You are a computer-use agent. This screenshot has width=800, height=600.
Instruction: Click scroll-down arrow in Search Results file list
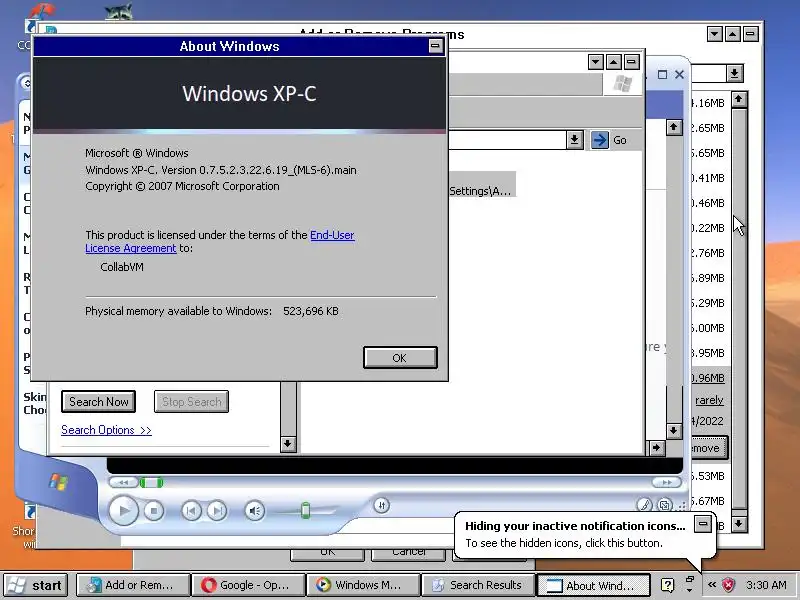coord(673,431)
